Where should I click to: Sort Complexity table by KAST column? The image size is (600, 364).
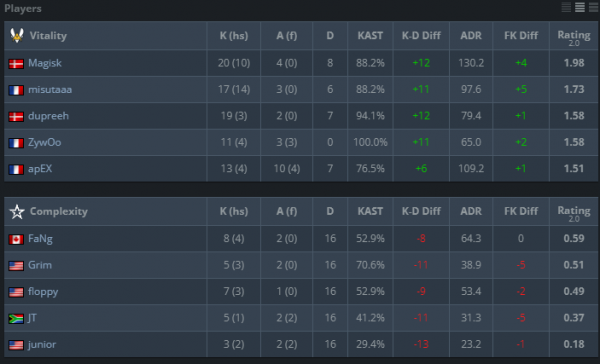click(x=370, y=211)
